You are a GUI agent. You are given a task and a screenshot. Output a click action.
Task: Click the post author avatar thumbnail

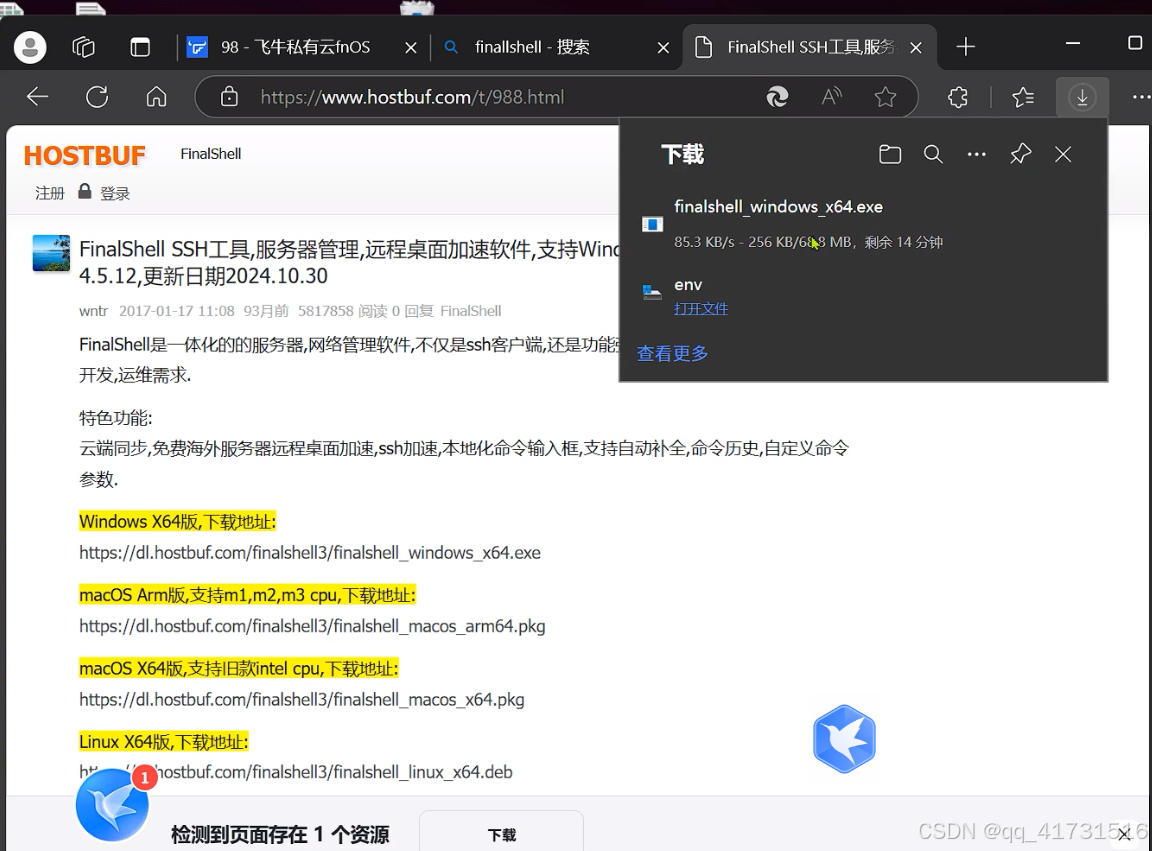pyautogui.click(x=51, y=254)
